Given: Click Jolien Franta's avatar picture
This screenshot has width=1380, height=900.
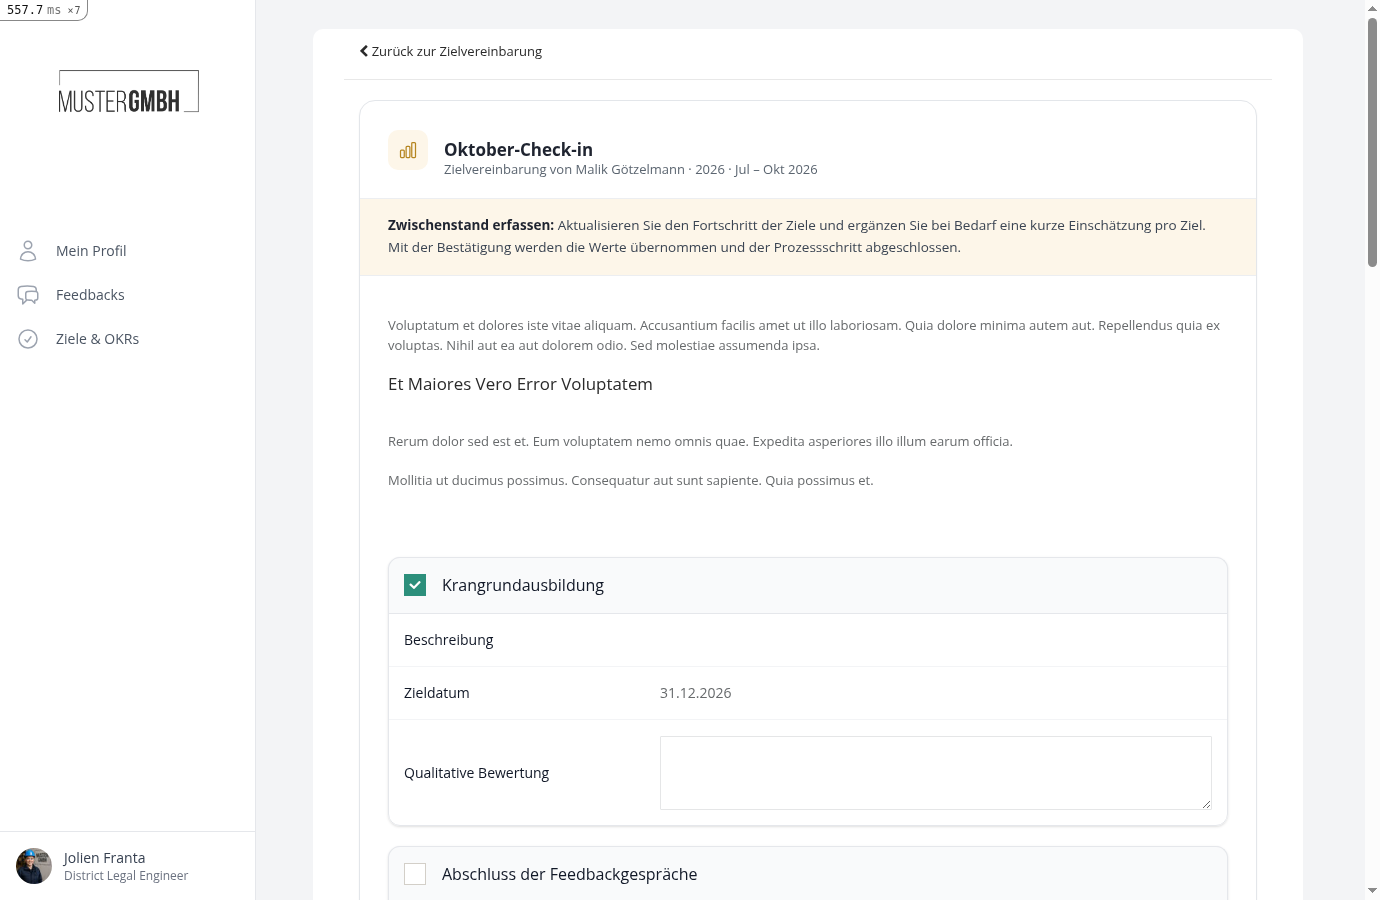Looking at the screenshot, I should click(34, 866).
